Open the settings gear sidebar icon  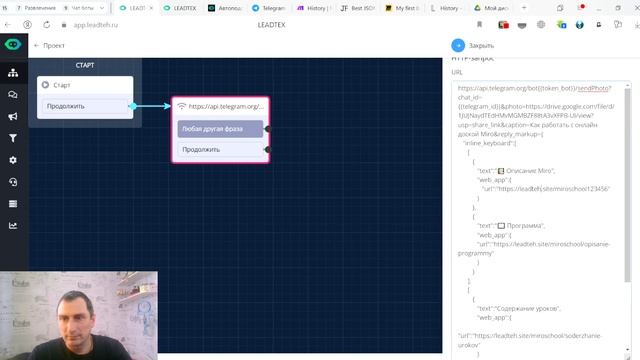pyautogui.click(x=13, y=160)
